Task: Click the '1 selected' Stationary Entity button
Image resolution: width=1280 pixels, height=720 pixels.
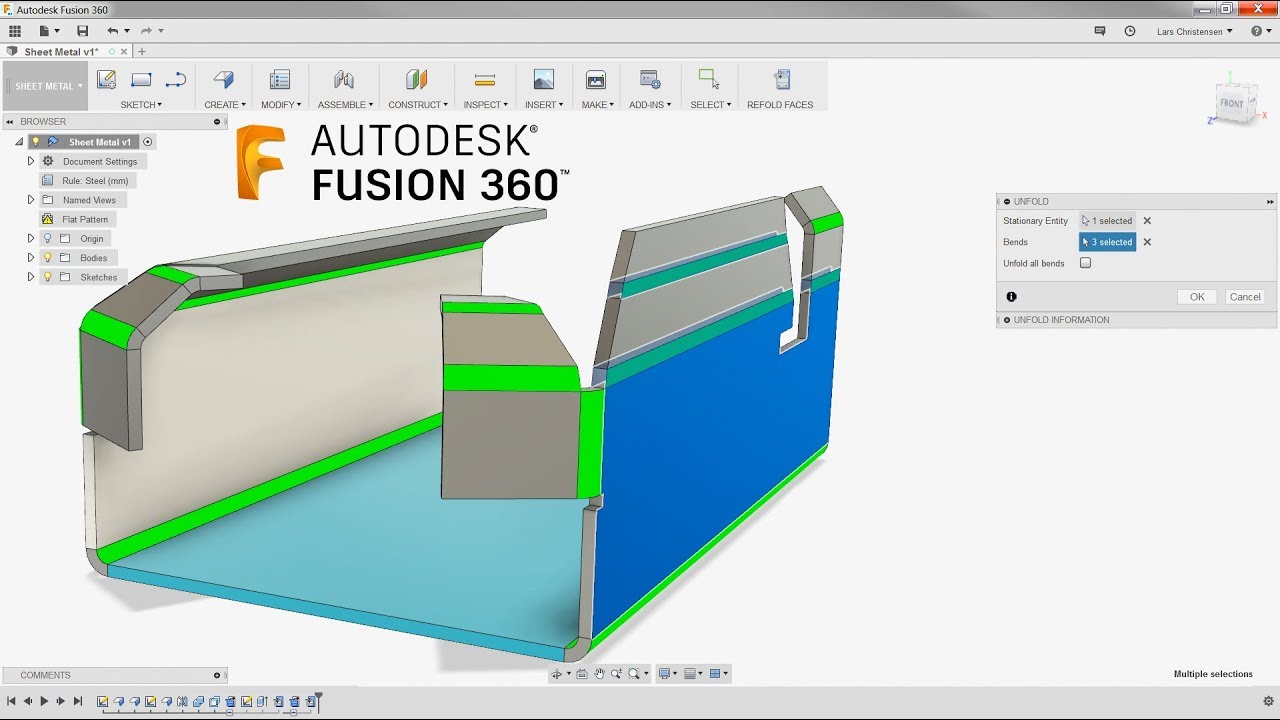Action: 1107,221
